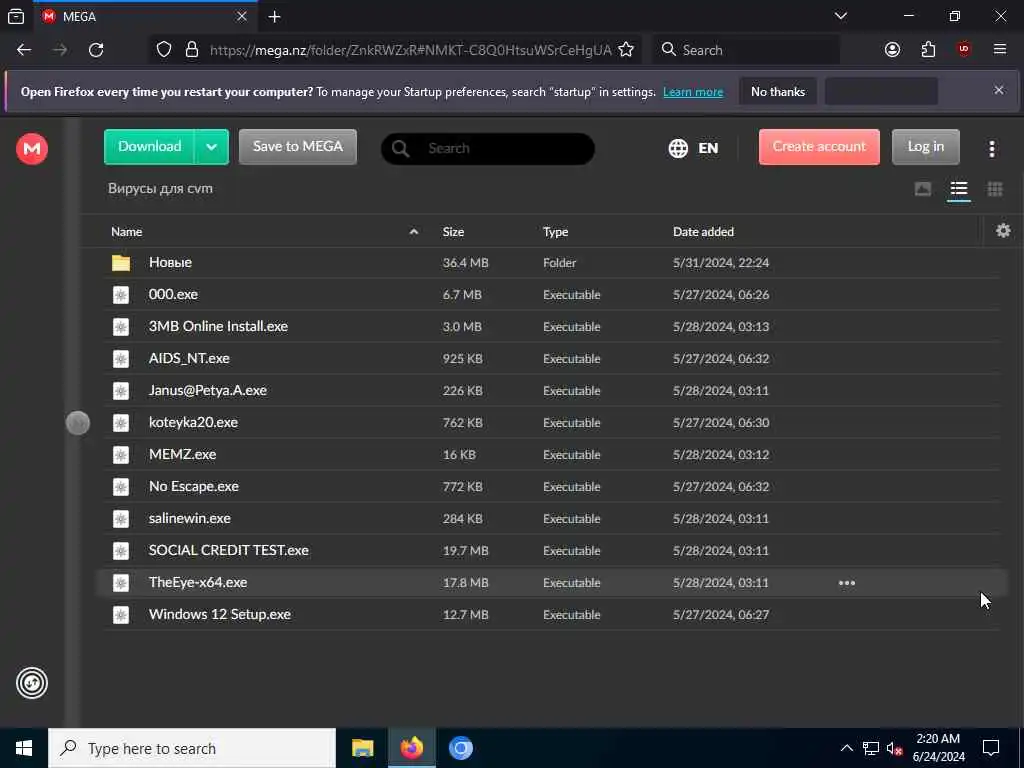Open the three-dot menu beside Log in
Screen dimensions: 1024x768
coord(991,149)
